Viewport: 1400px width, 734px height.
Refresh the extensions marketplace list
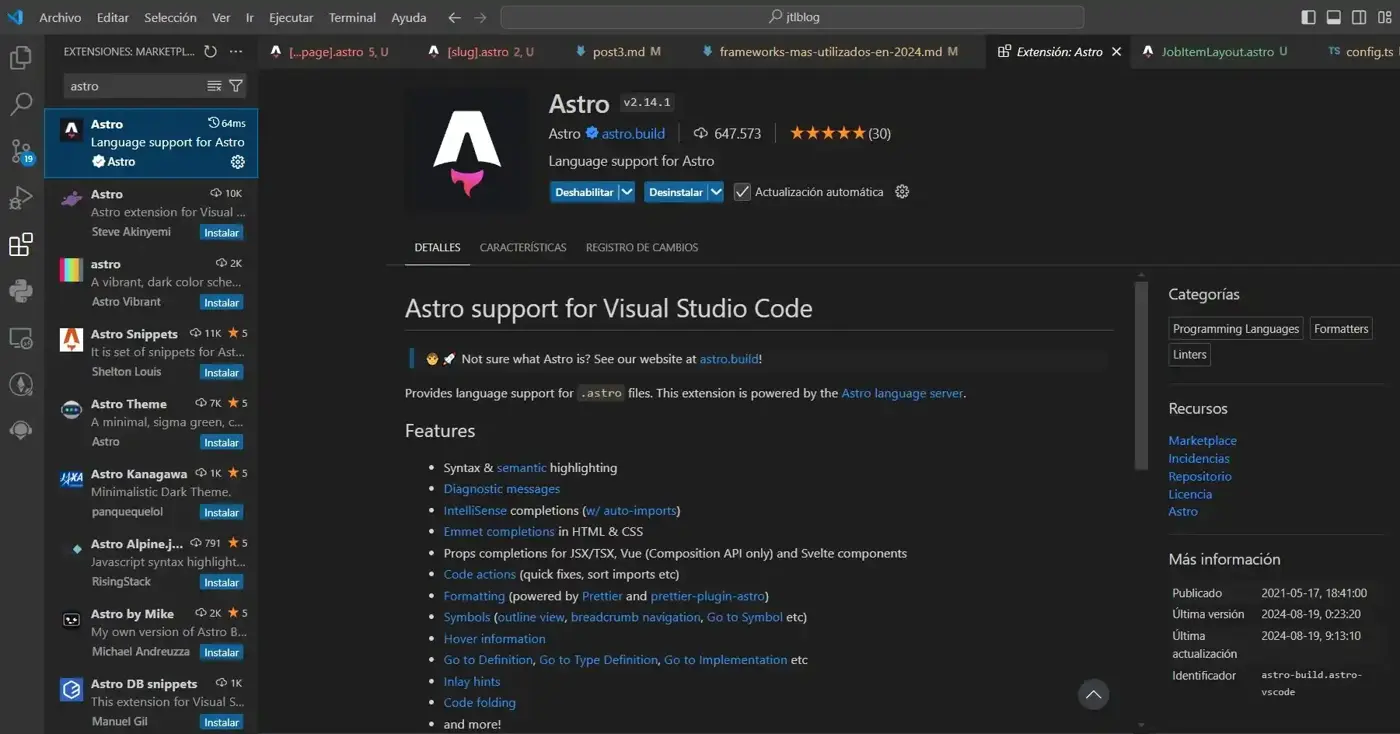(210, 52)
